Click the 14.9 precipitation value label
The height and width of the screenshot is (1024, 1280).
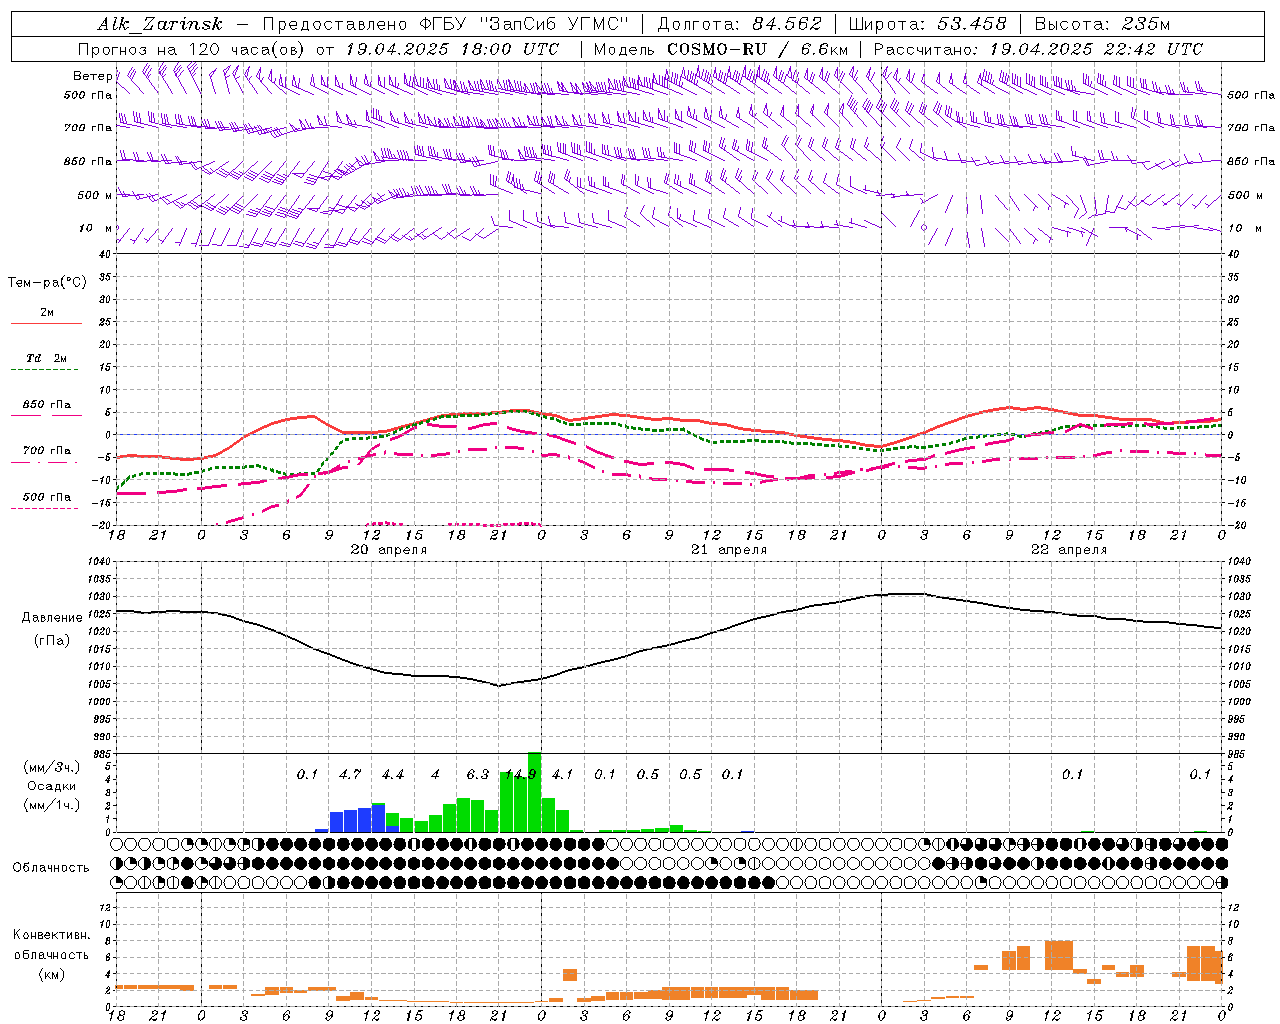[521, 774]
